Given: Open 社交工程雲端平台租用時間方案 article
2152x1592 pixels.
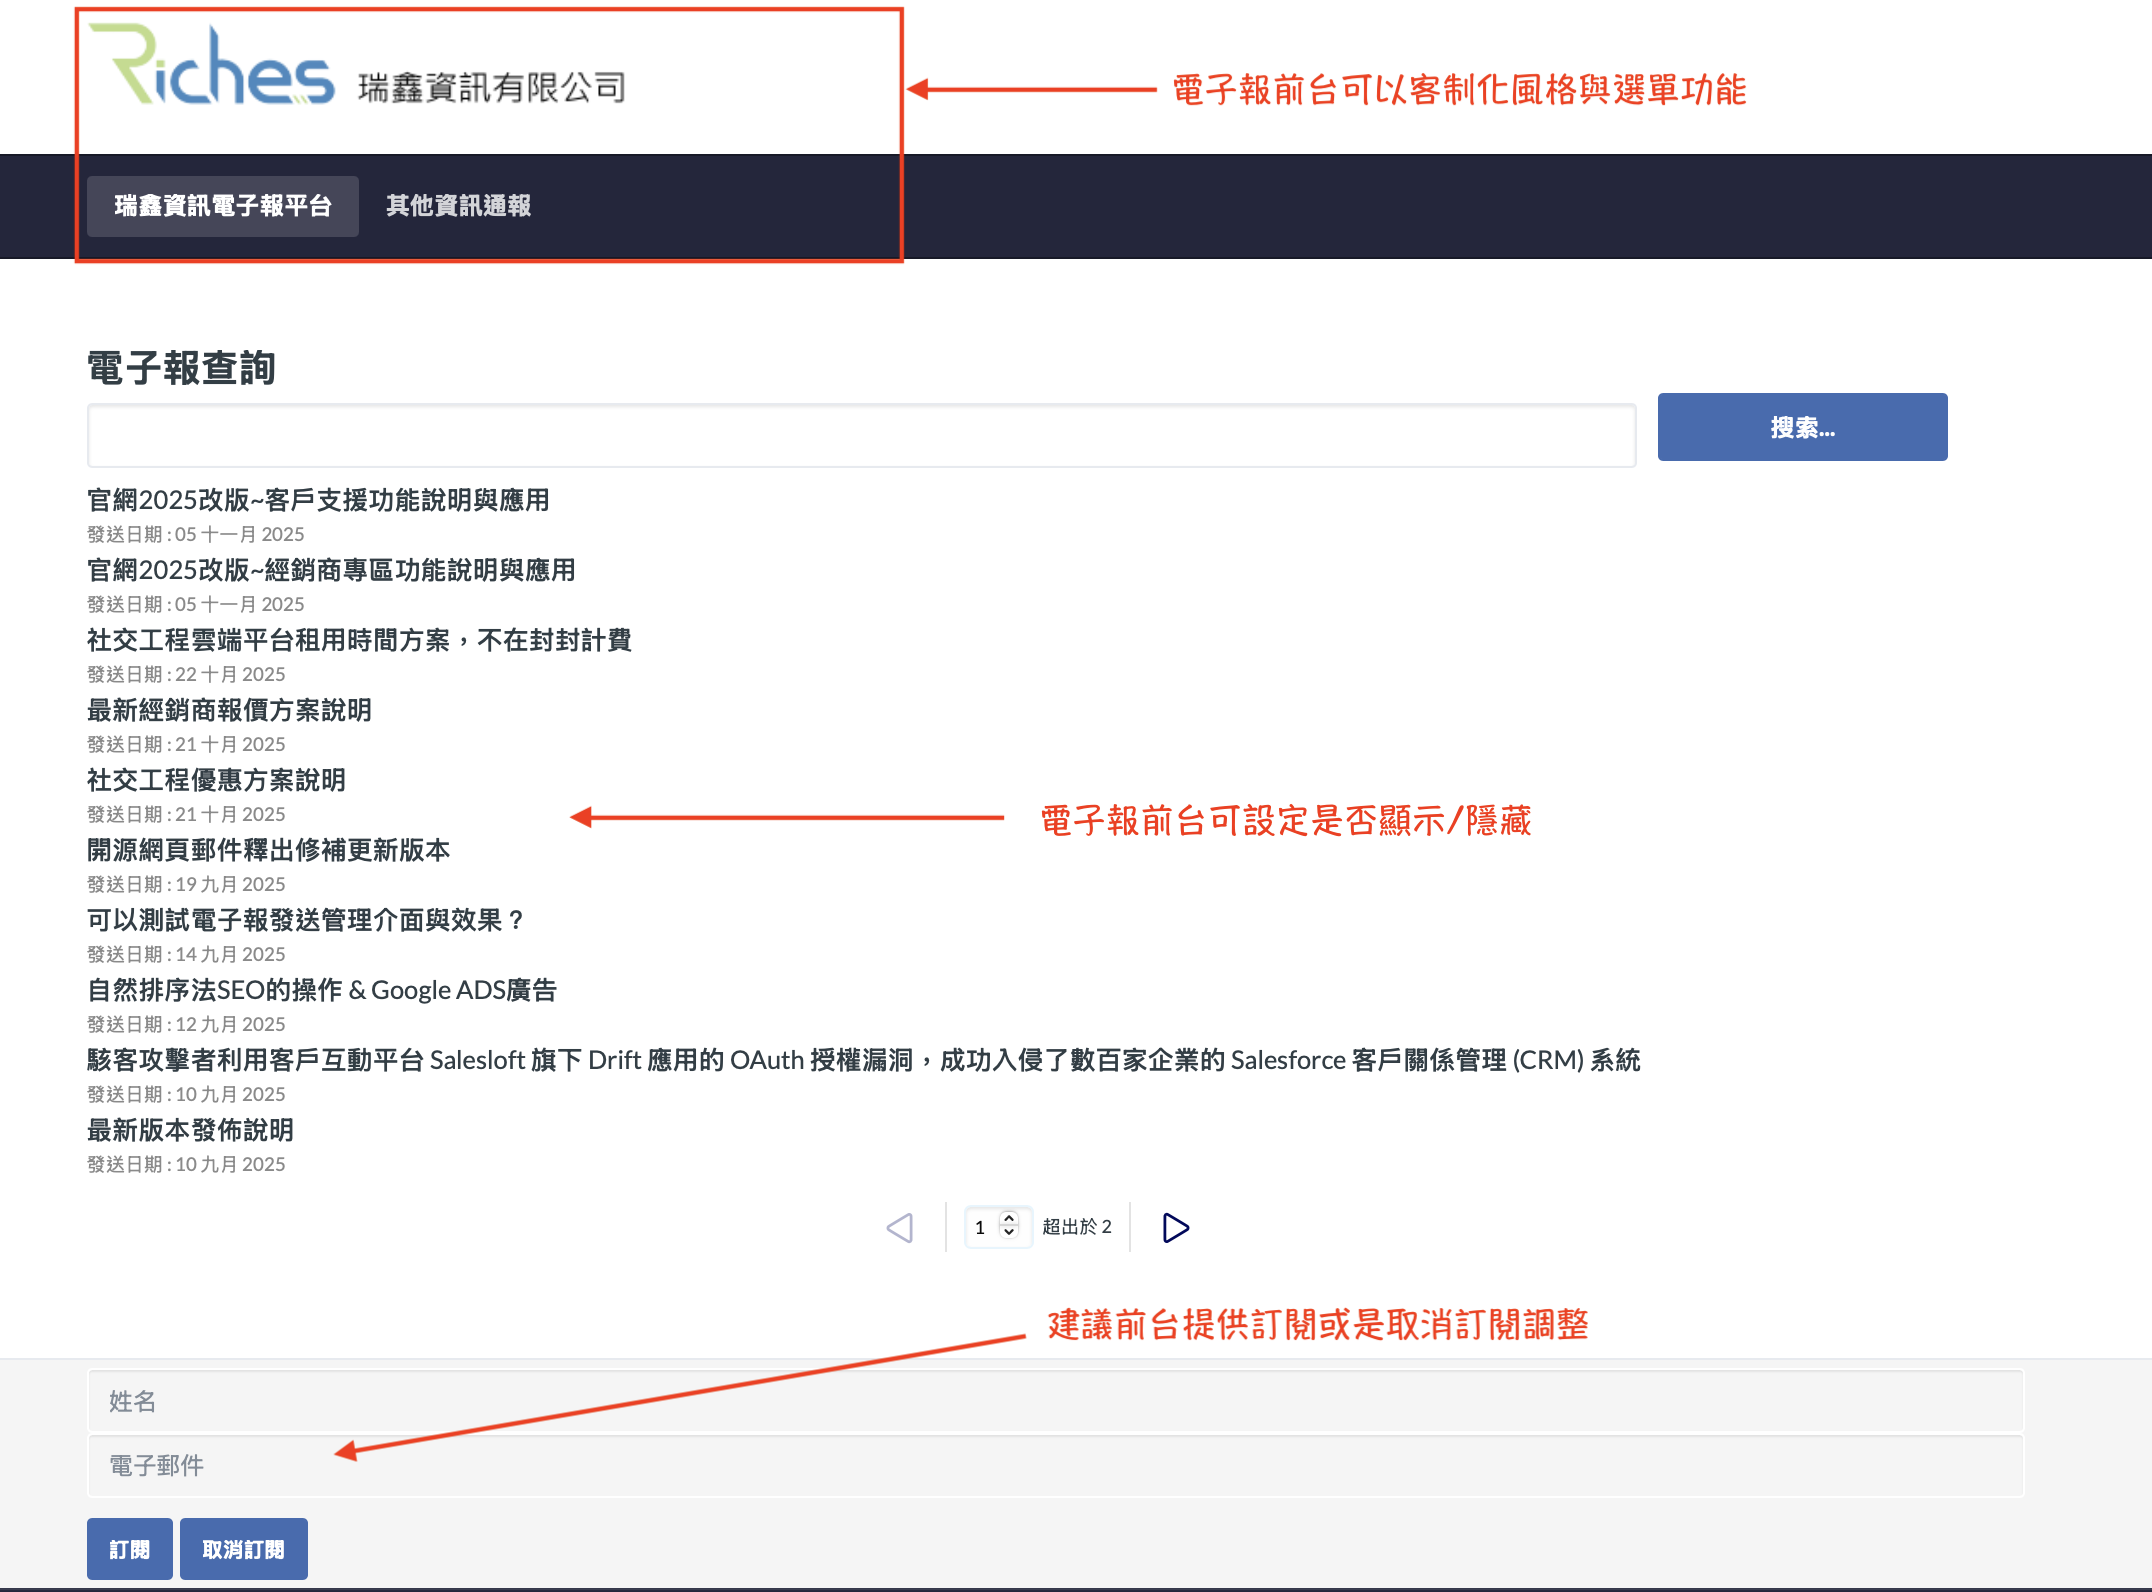Looking at the screenshot, I should (359, 640).
